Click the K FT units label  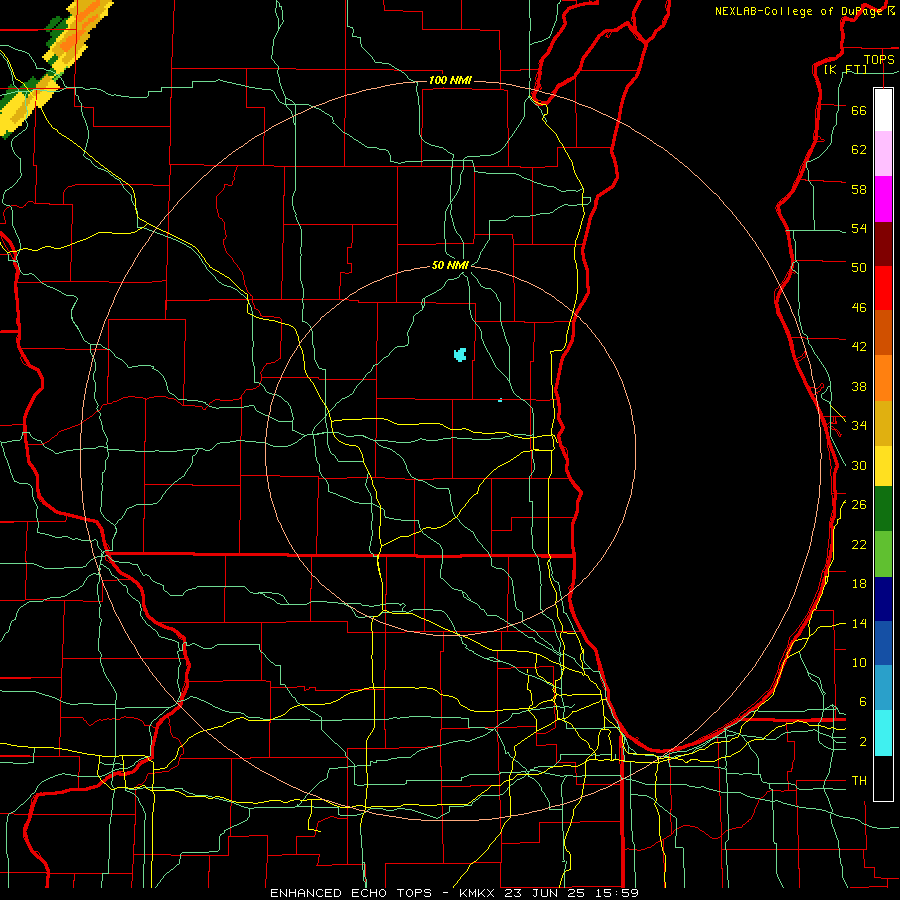[845, 69]
